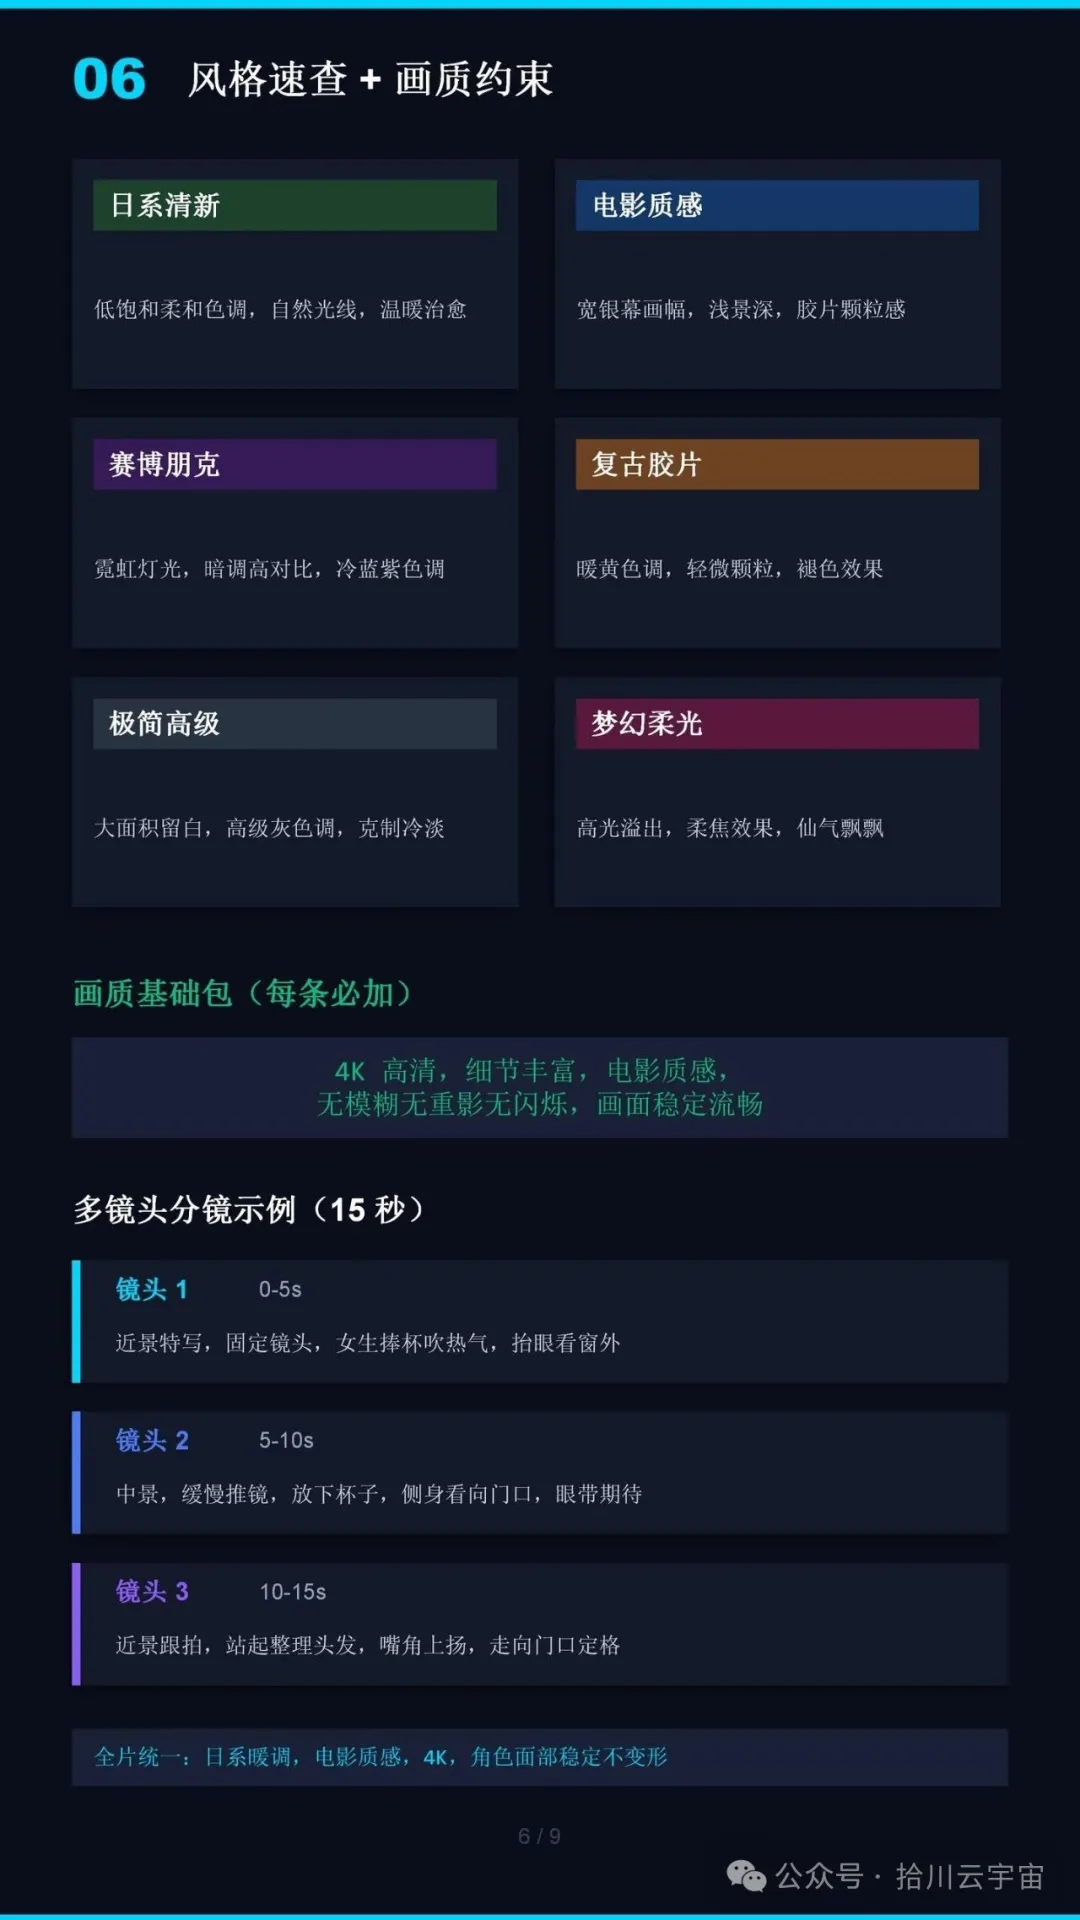Viewport: 1080px width, 1920px height.
Task: Select the orange 复古胶片 style header
Action: pos(777,464)
